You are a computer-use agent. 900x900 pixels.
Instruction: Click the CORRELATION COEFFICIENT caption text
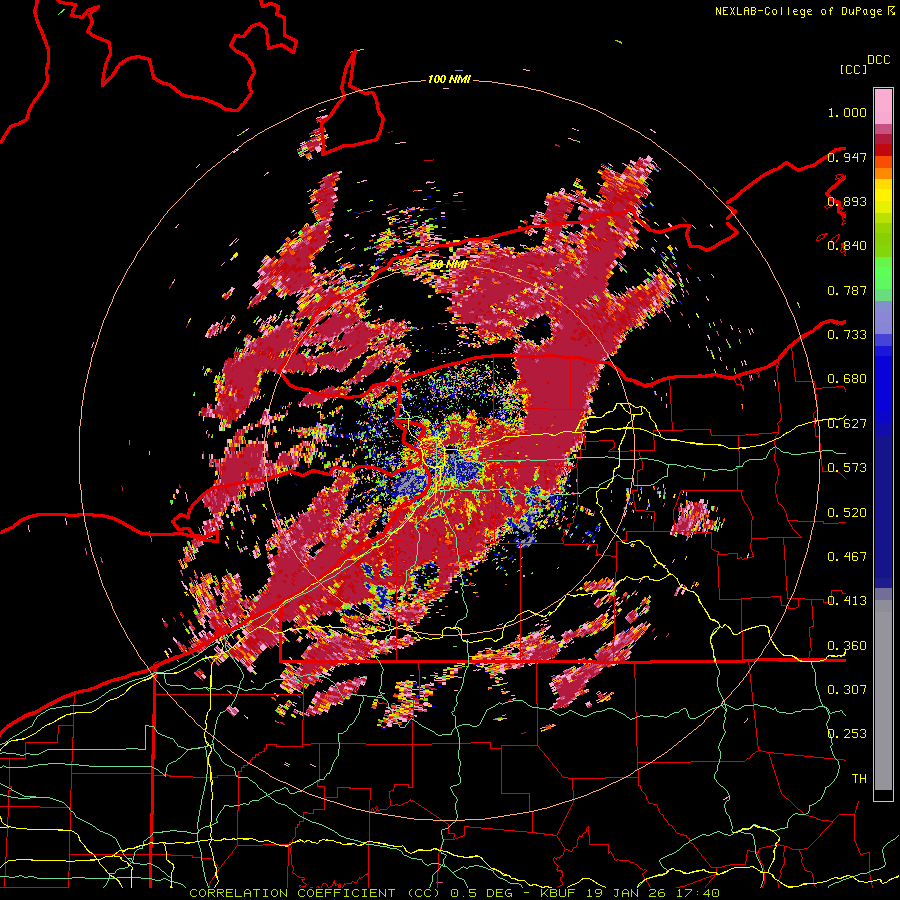[292, 893]
